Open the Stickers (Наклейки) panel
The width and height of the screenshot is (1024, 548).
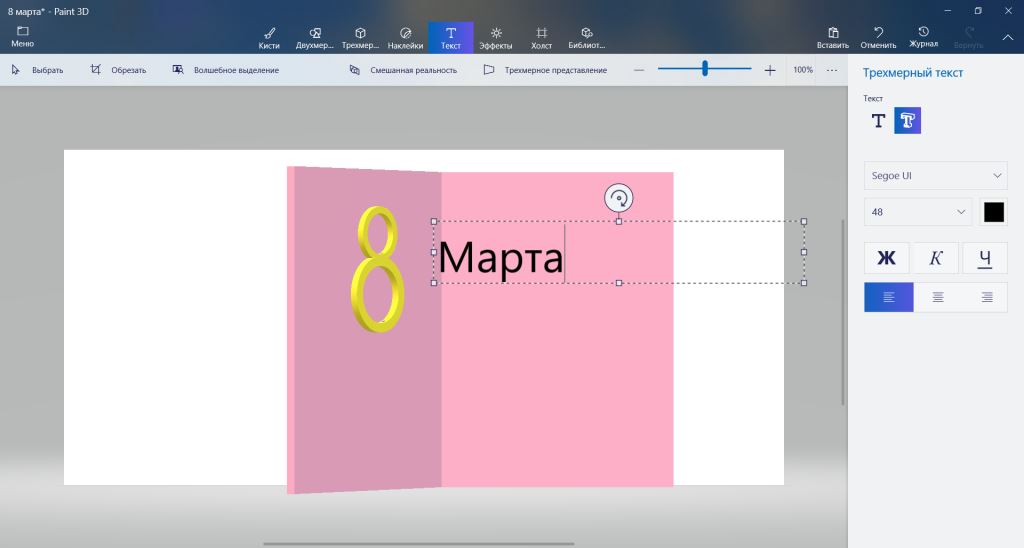(405, 37)
